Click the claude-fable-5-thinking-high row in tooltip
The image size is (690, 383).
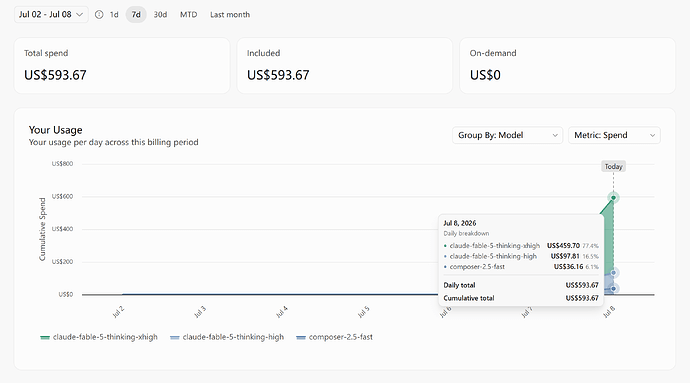coord(521,256)
